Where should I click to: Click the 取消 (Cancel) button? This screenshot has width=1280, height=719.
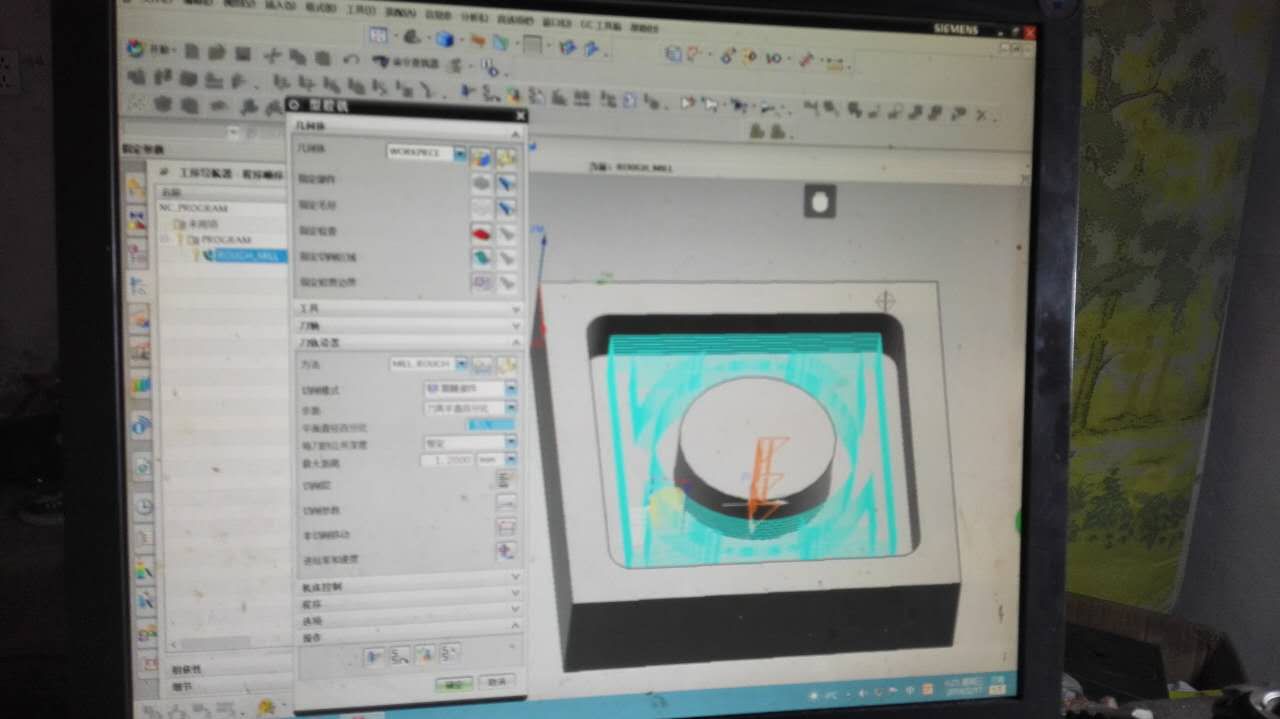pyautogui.click(x=495, y=682)
